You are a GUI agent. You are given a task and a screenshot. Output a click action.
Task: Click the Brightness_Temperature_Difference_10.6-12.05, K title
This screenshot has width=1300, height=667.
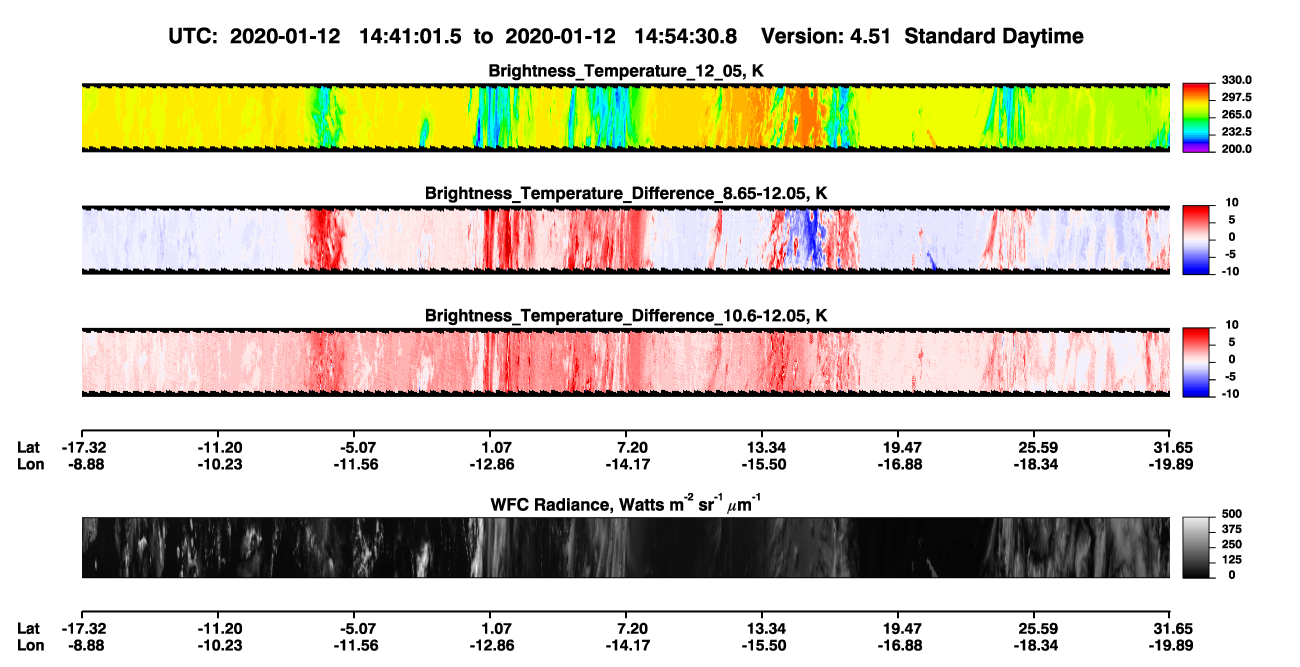[625, 316]
